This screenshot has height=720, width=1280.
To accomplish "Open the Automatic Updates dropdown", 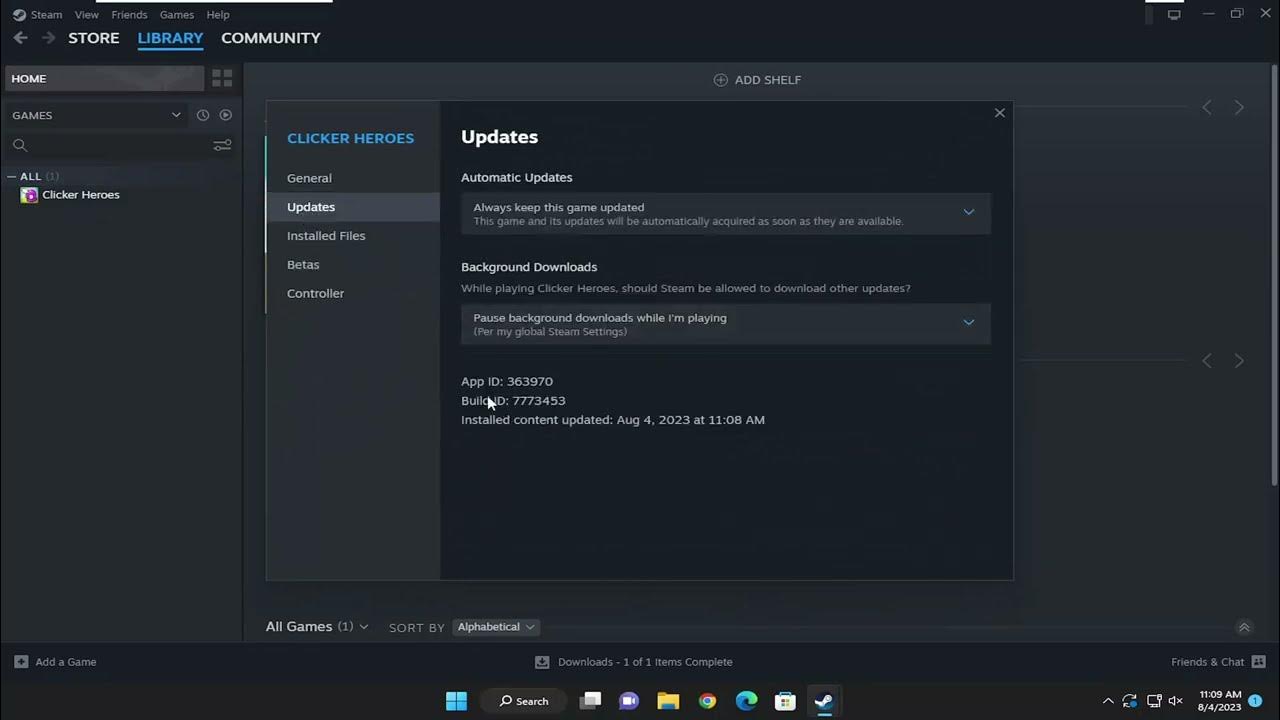I will pos(726,213).
